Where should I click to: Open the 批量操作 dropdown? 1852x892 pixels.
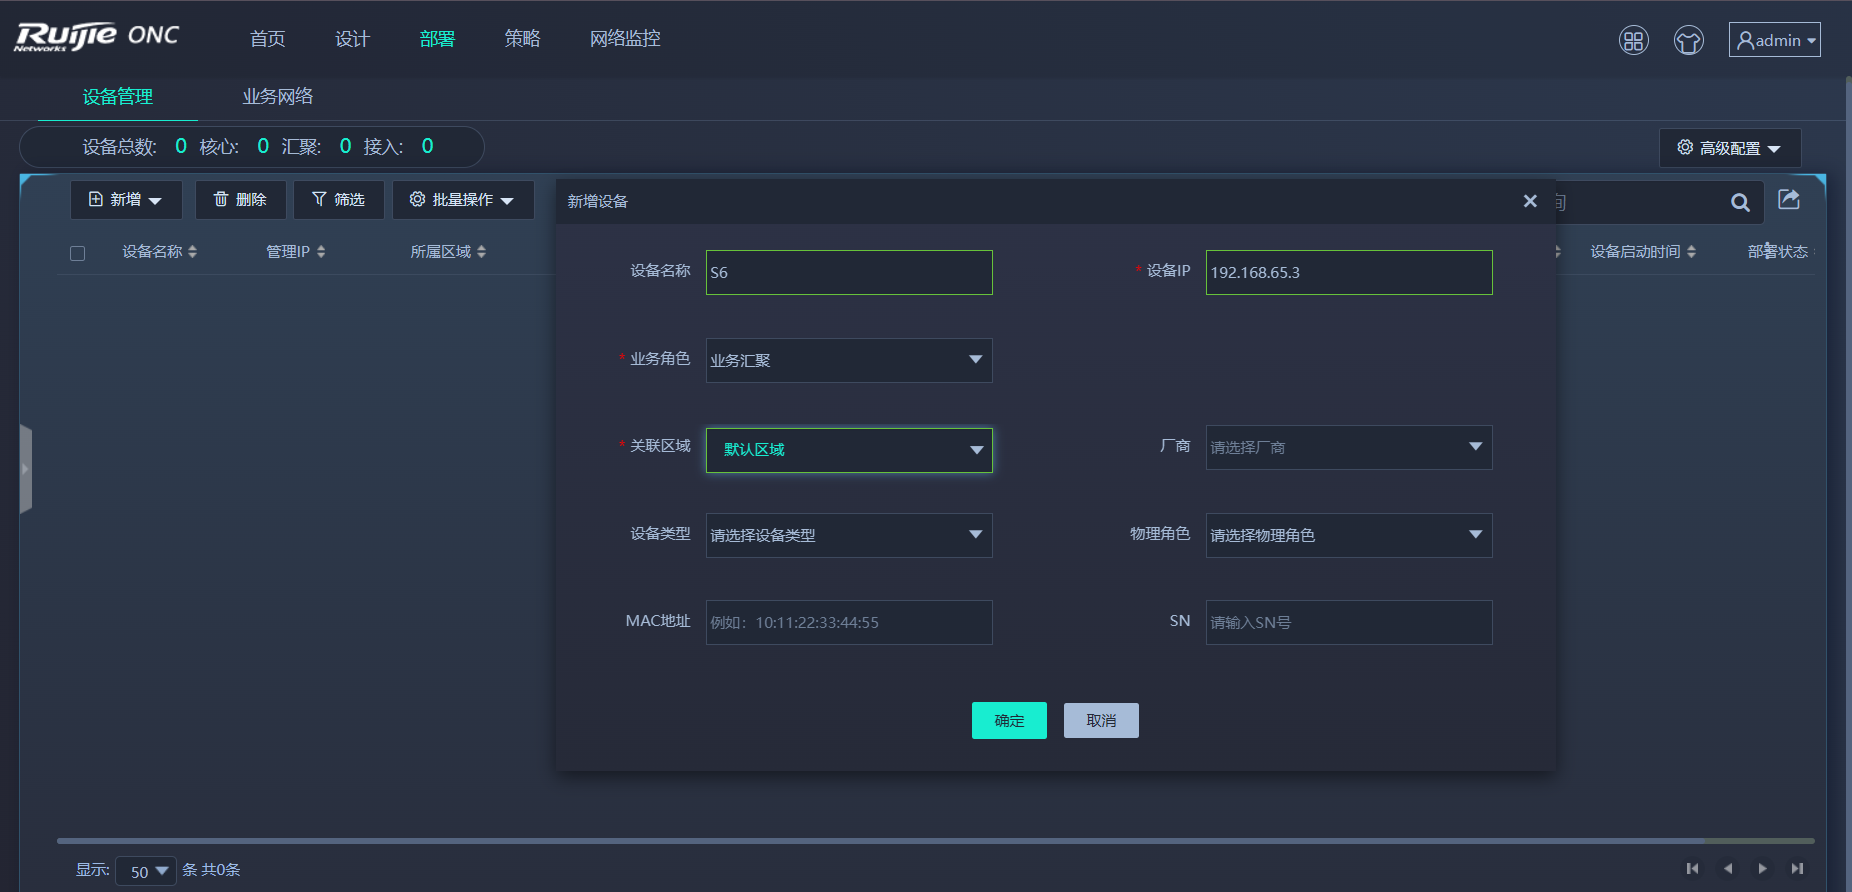(x=463, y=200)
